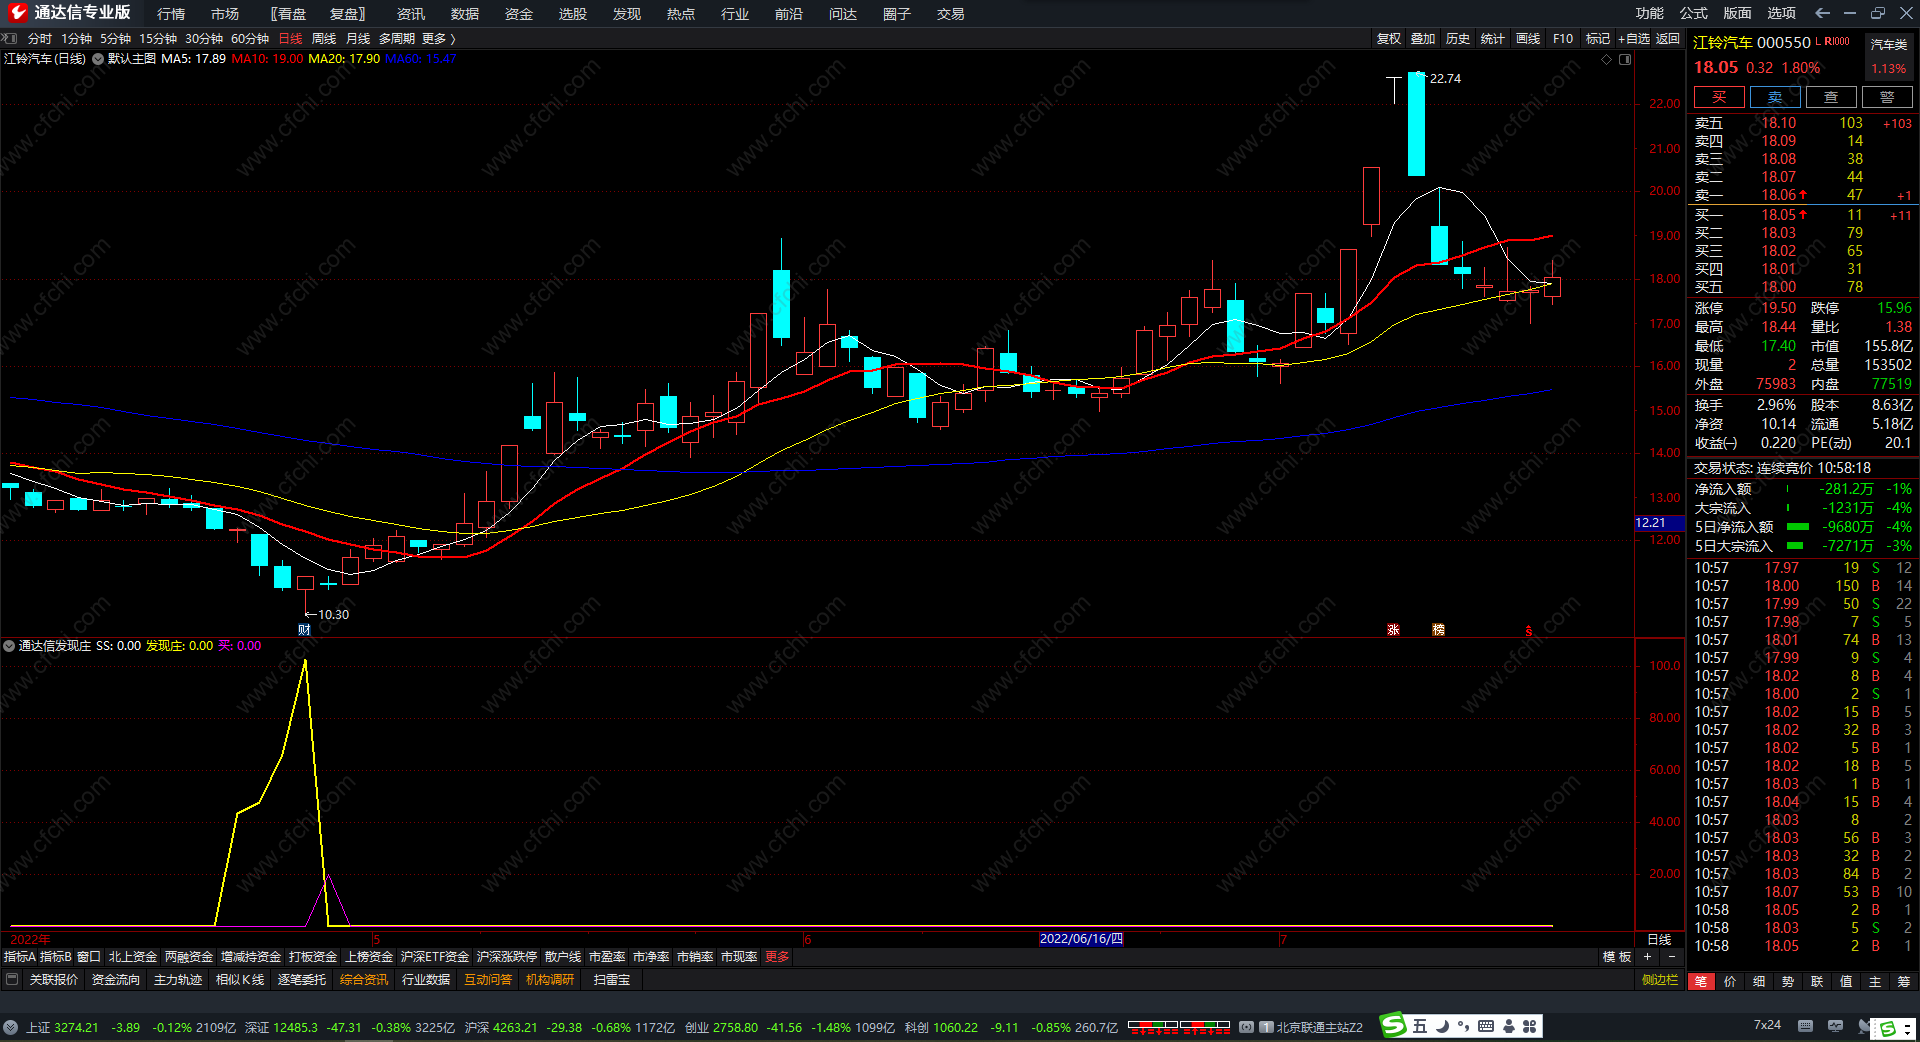Open the 主力轨迹 bottom tab
Viewport: 1920px width, 1042px height.
point(178,980)
